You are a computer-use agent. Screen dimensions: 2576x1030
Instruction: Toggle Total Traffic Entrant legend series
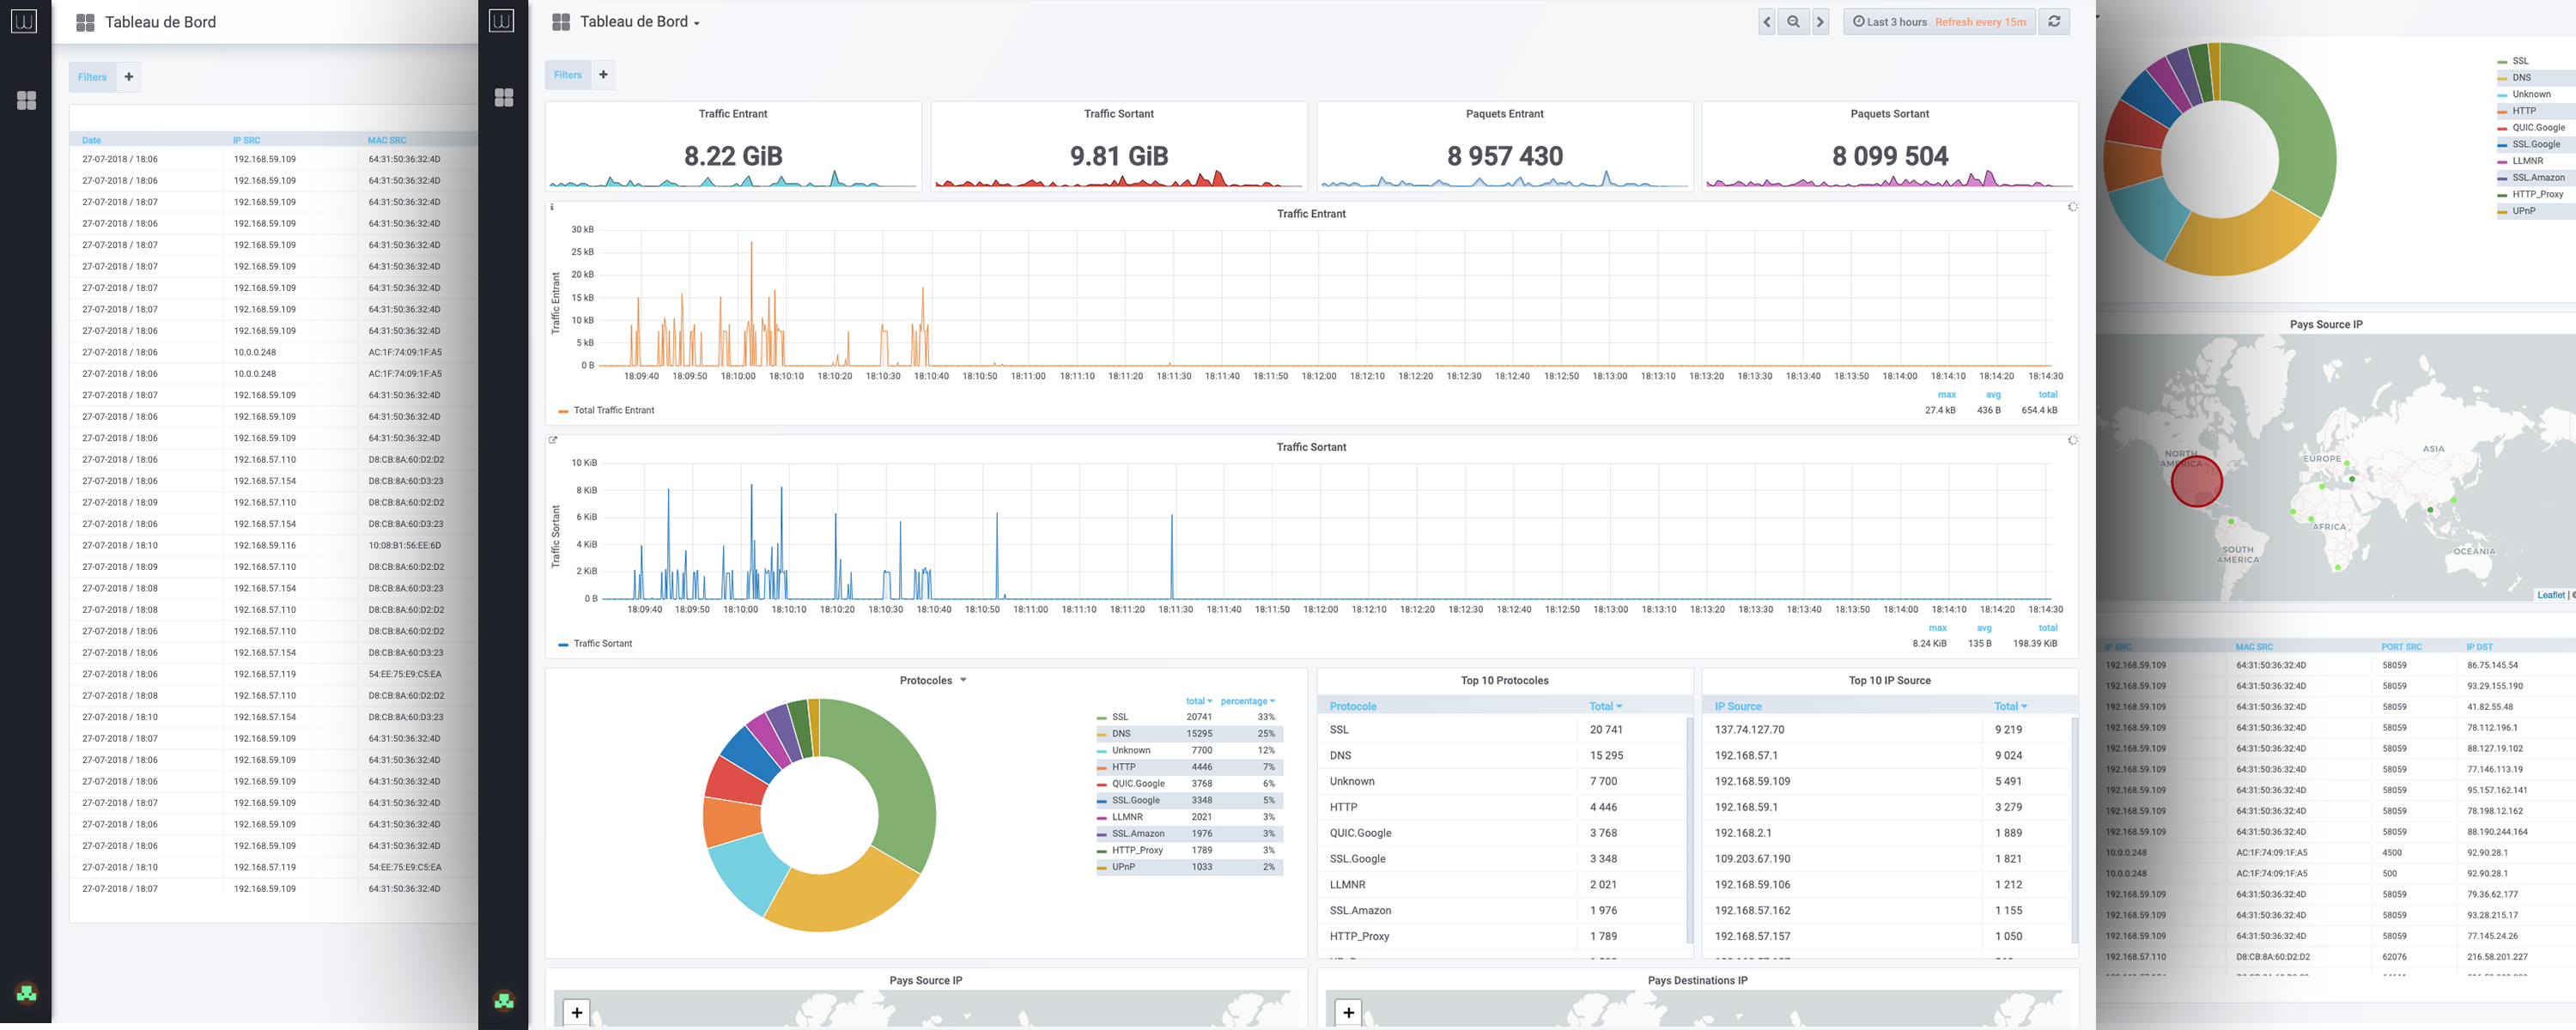[x=613, y=410]
